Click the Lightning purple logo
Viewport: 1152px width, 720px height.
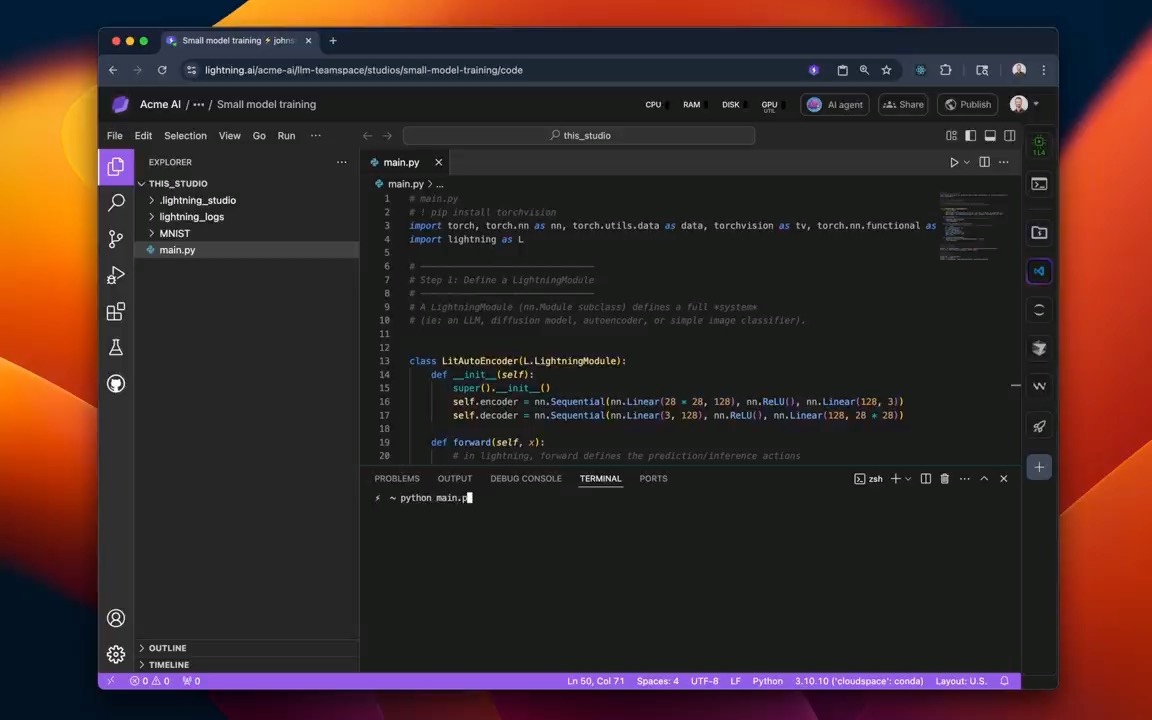pyautogui.click(x=120, y=104)
